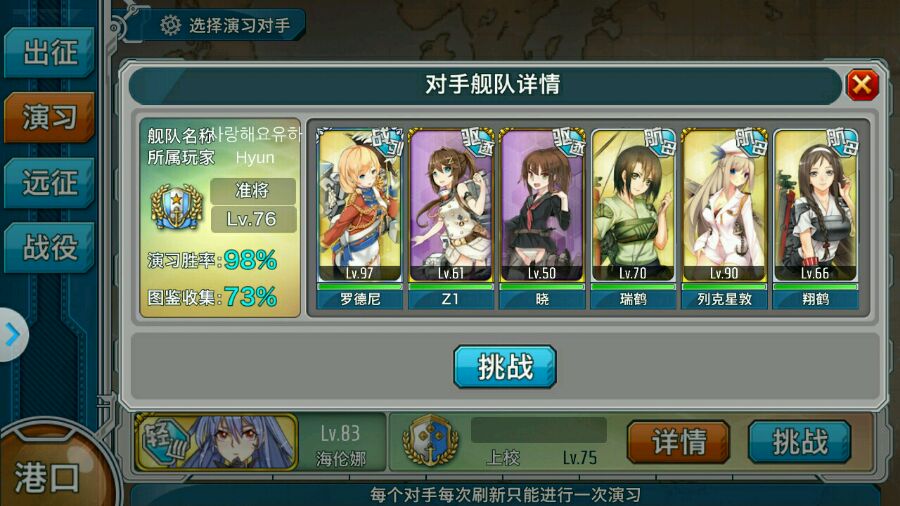This screenshot has width=900, height=506.
Task: Click the 上校 rank shield emblem
Action: [430, 441]
